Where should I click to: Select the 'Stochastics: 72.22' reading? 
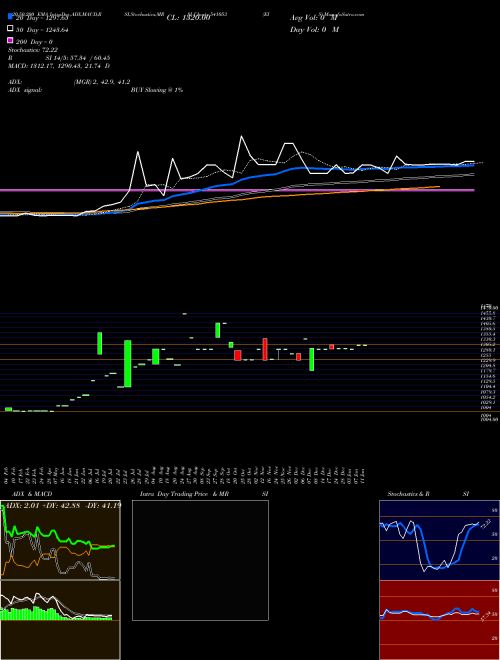[33, 50]
